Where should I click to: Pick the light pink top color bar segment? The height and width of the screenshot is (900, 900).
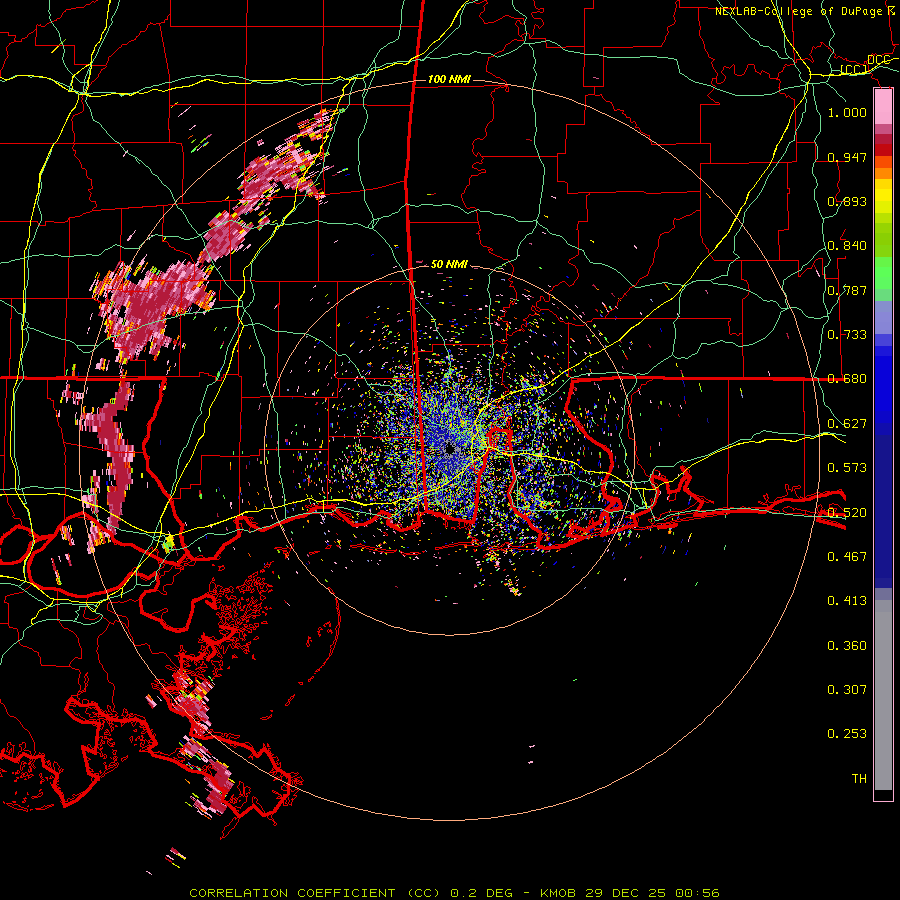click(883, 107)
